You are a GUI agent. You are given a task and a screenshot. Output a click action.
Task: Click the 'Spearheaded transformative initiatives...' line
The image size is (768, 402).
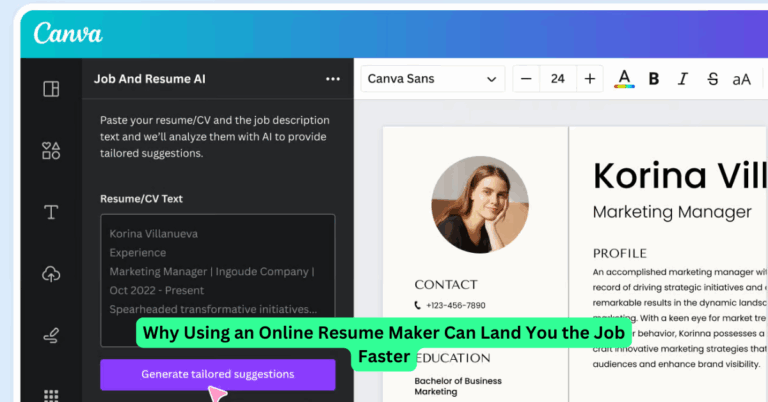point(213,309)
